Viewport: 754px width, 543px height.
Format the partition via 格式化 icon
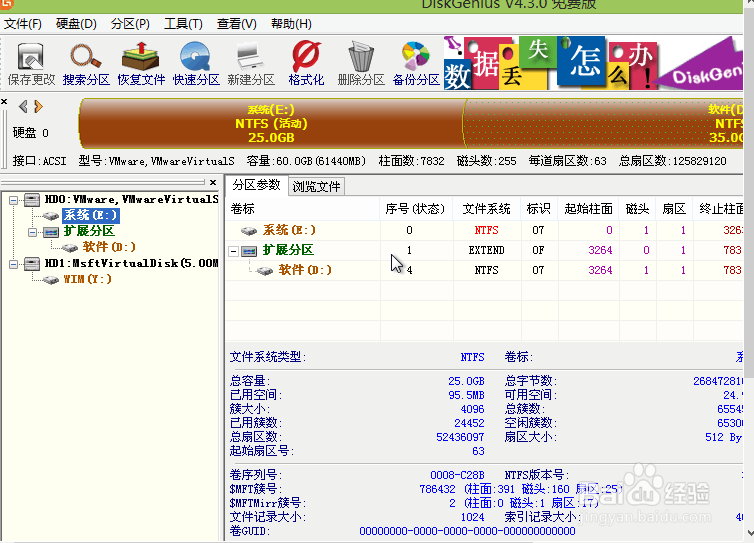pos(306,64)
